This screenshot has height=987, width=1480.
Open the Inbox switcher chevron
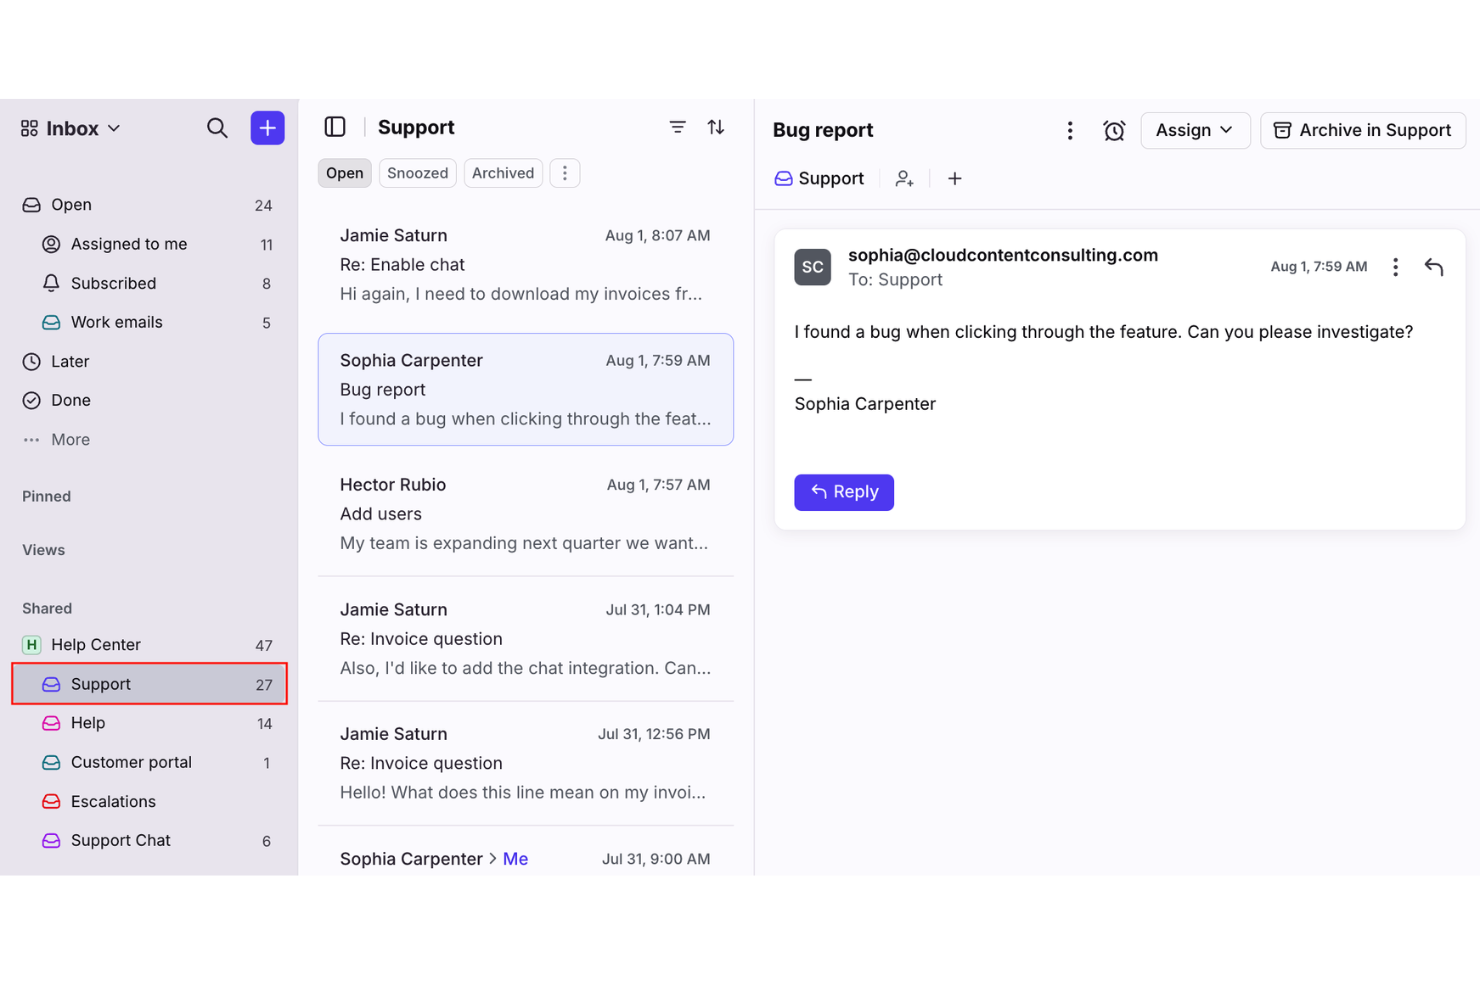click(116, 128)
